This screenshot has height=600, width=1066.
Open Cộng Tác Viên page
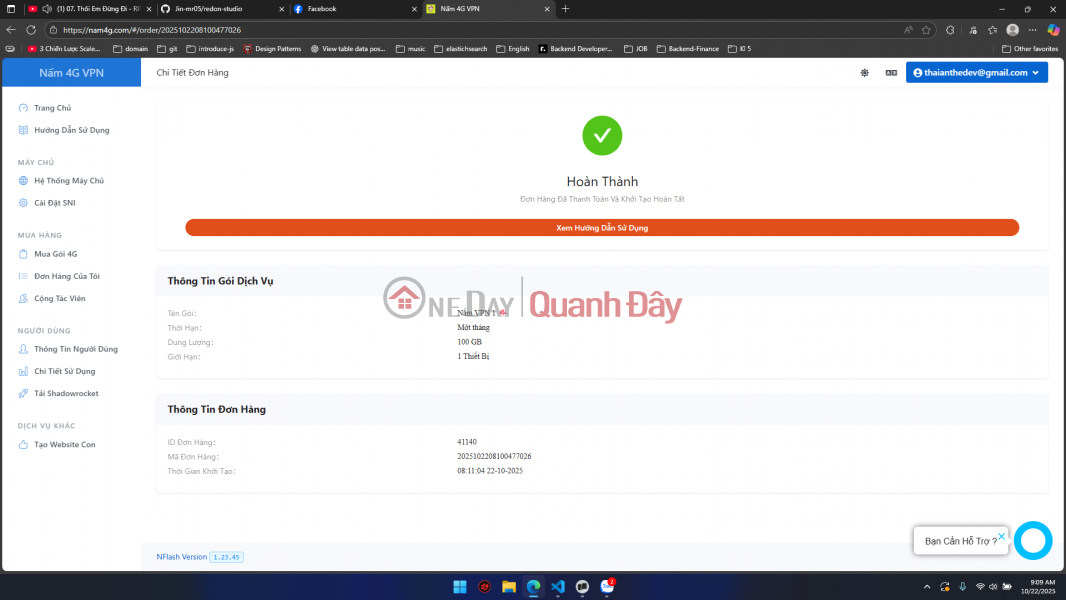point(22,298)
